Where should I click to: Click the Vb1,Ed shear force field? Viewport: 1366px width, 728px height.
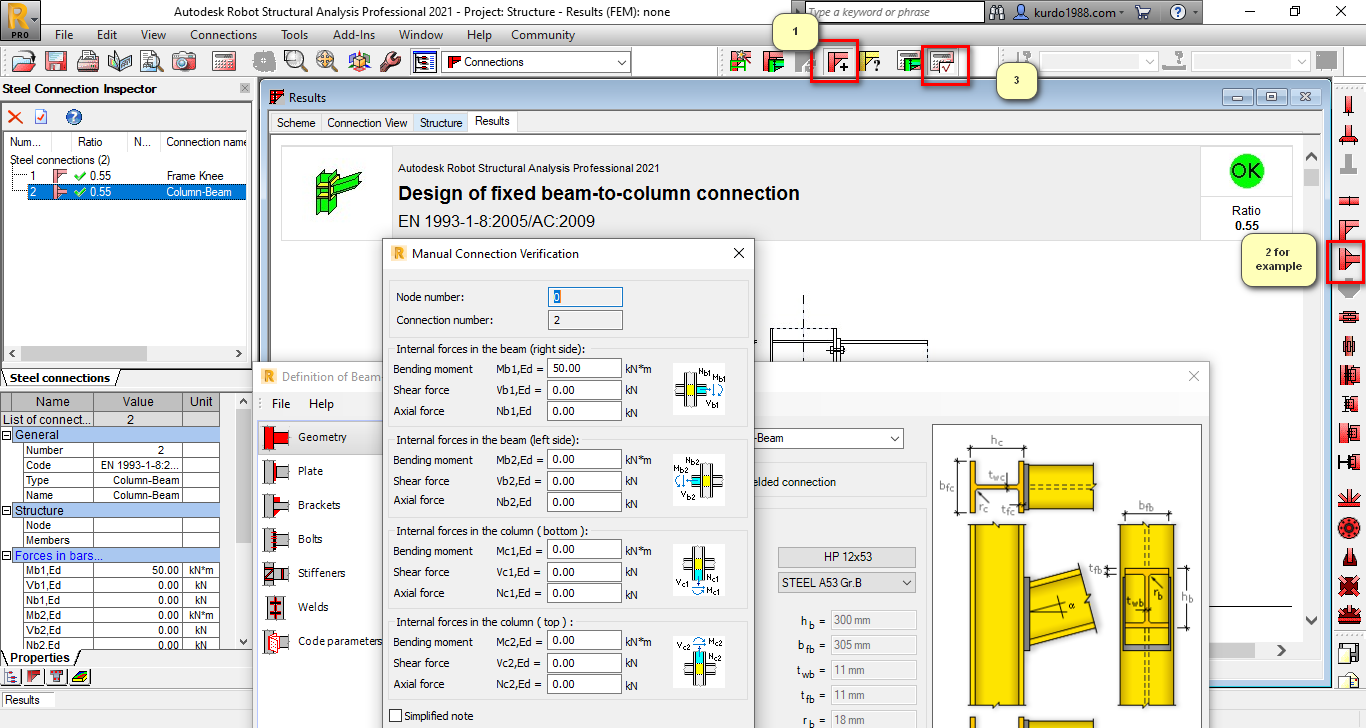click(585, 390)
